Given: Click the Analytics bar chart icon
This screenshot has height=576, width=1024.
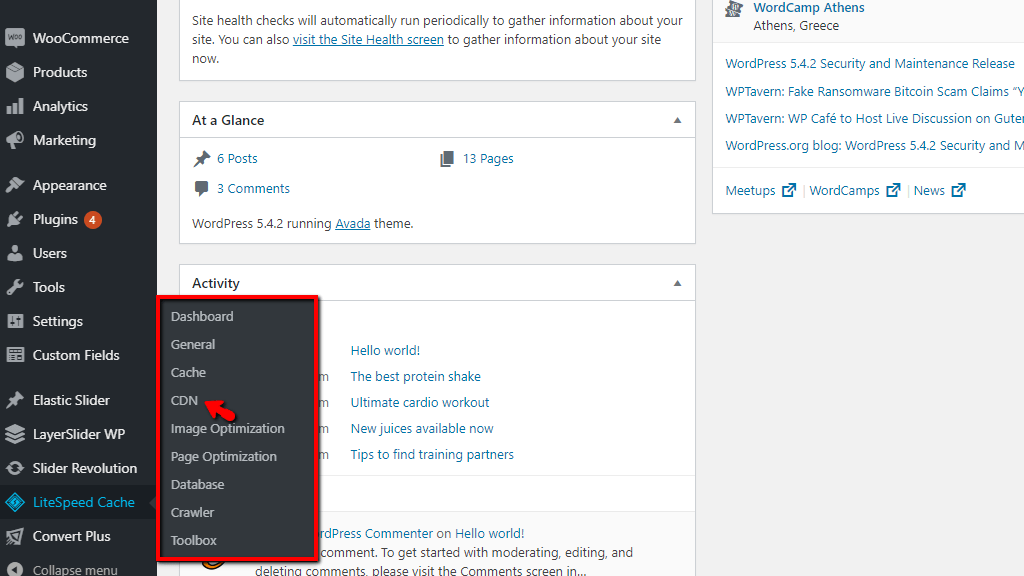Looking at the screenshot, I should [x=15, y=106].
